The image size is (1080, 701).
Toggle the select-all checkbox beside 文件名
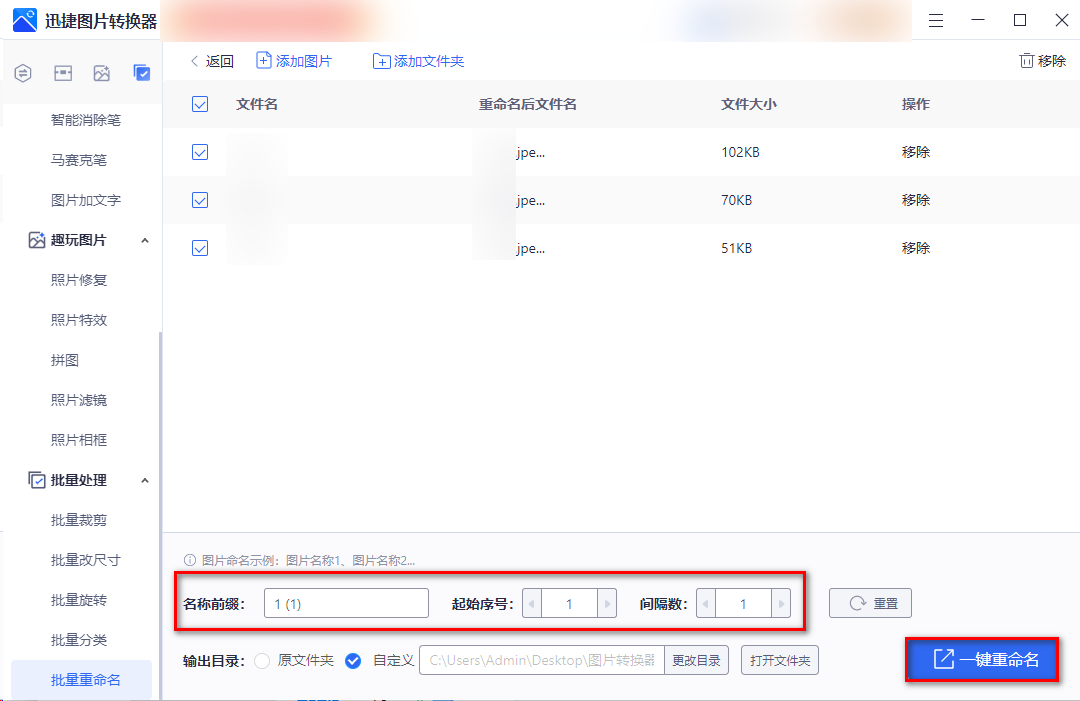200,104
